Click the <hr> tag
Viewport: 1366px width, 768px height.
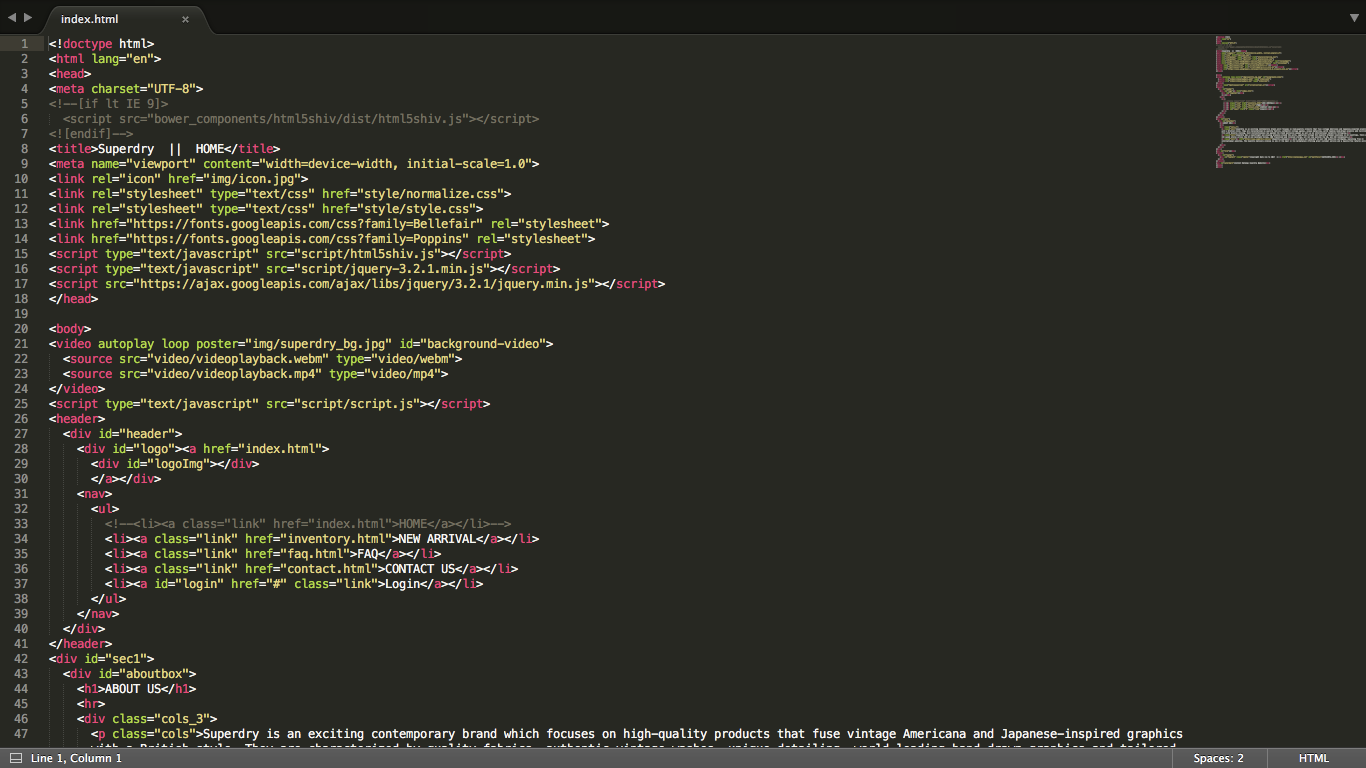(91, 704)
